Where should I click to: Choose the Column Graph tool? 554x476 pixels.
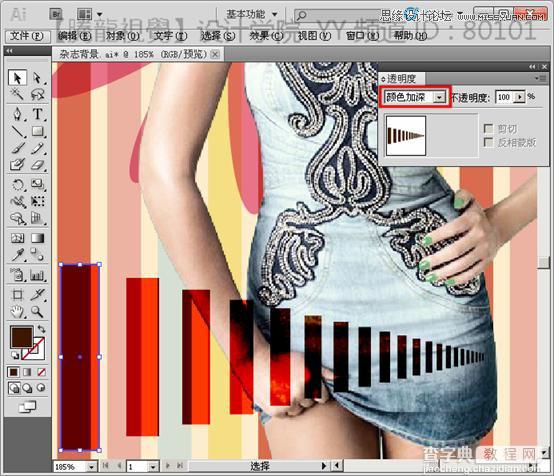(x=37, y=275)
